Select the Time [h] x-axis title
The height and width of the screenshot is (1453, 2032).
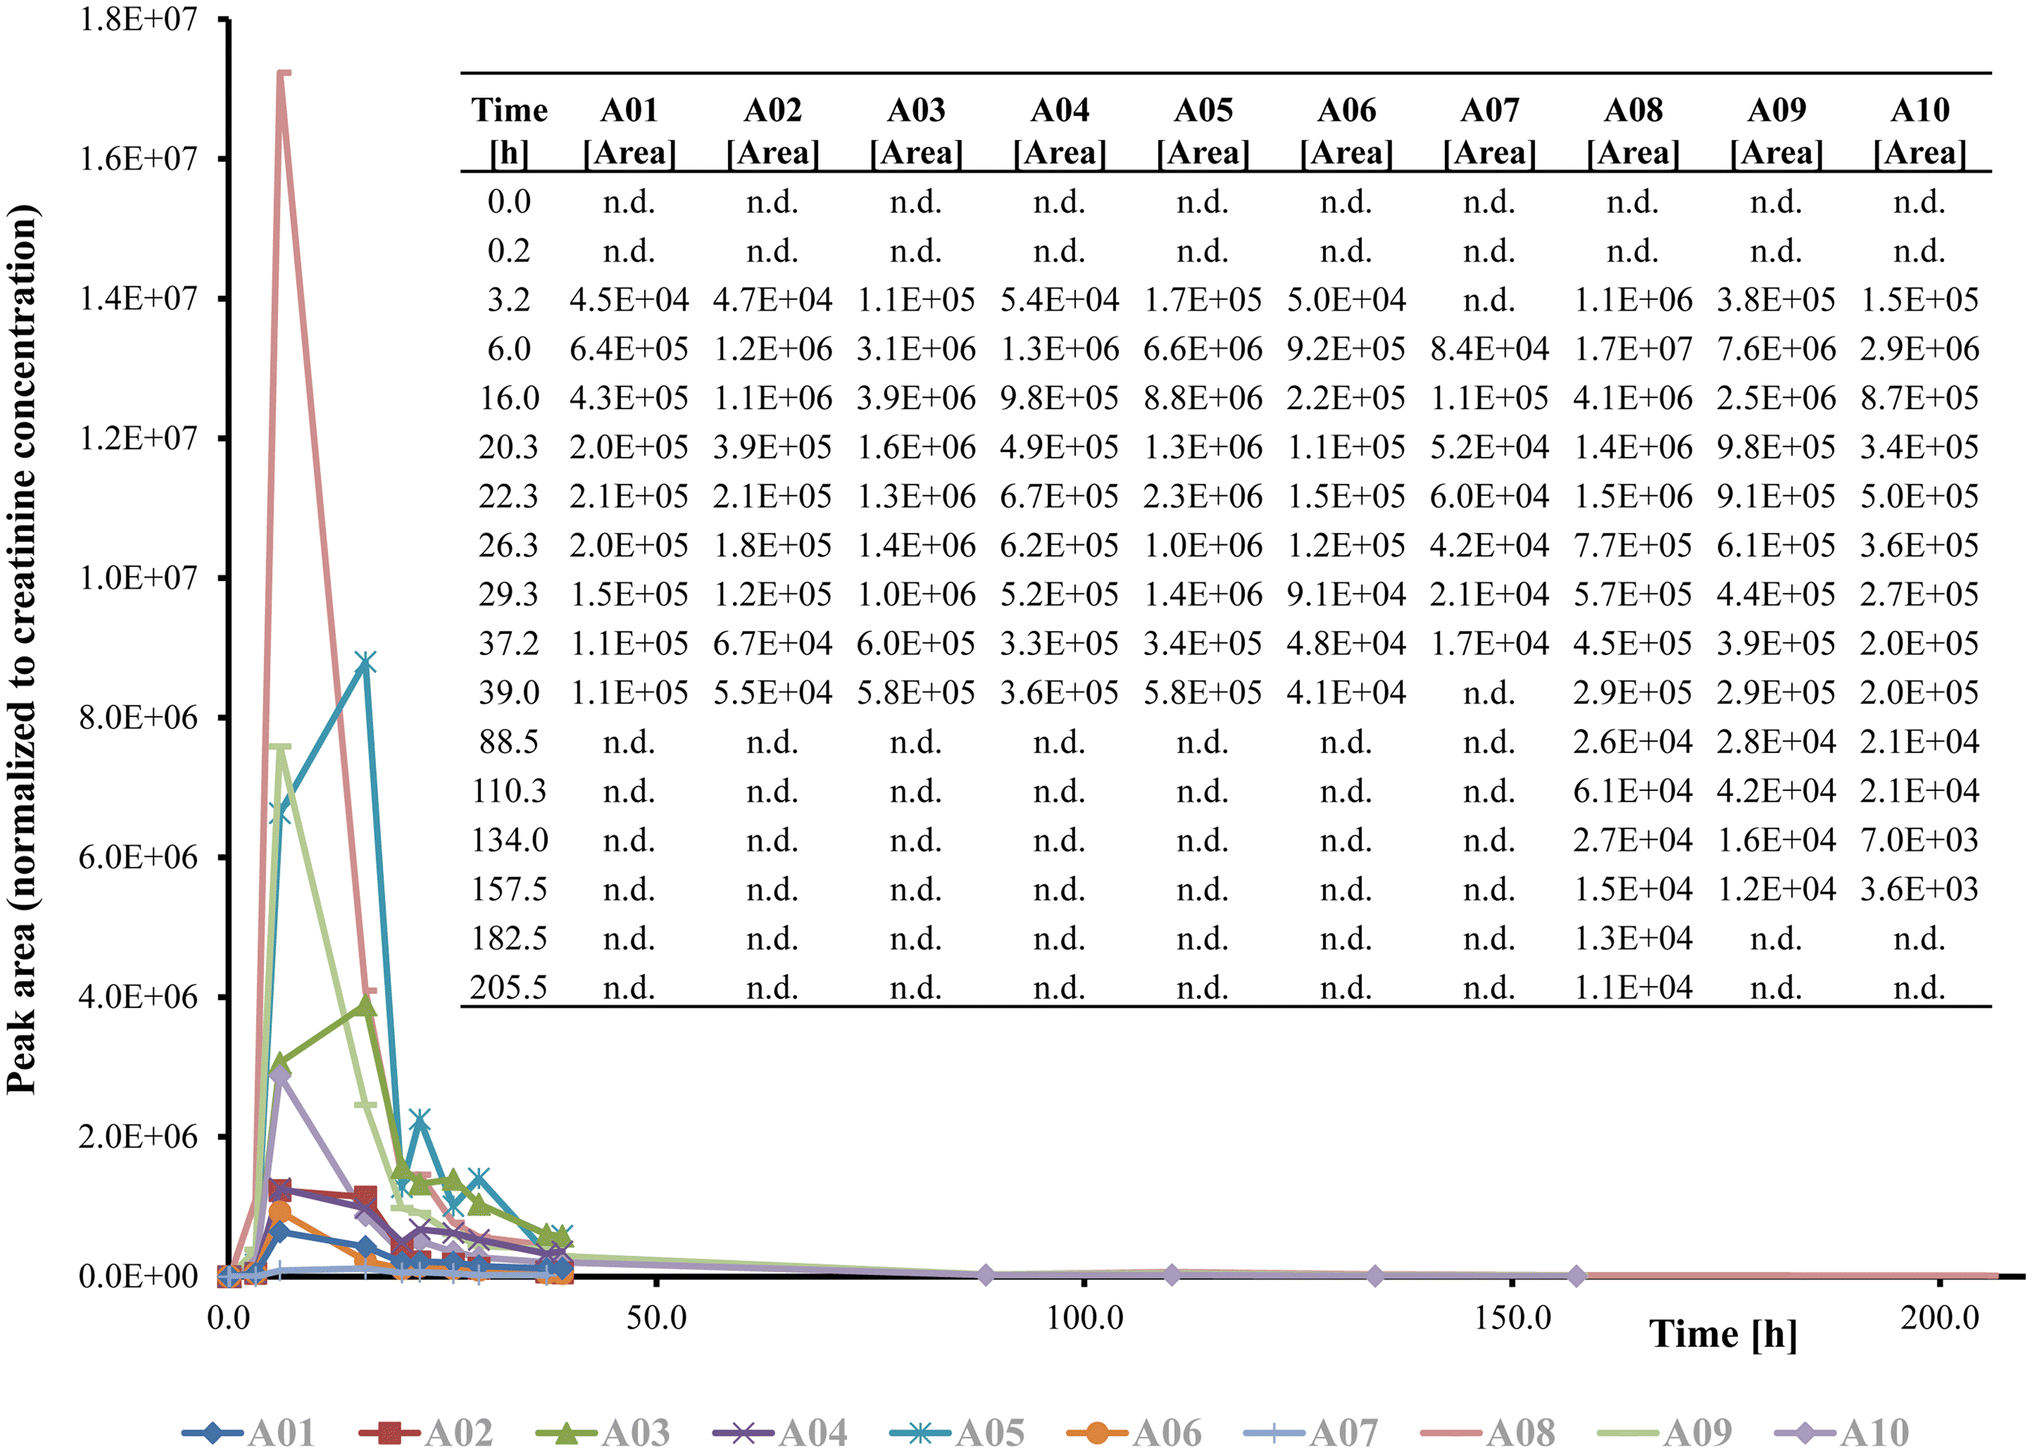coord(1723,1334)
